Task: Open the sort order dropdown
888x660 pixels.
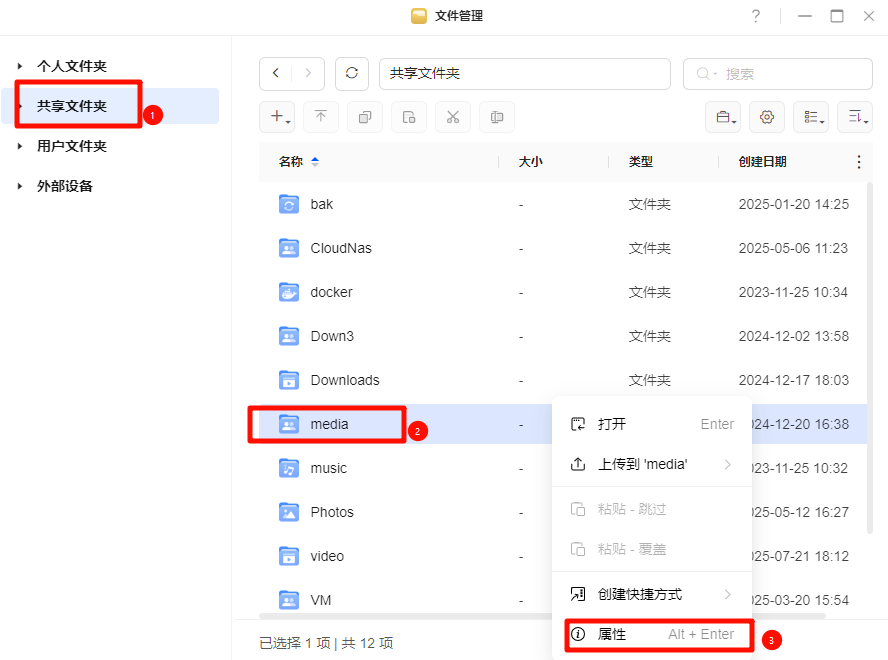Action: 854,117
